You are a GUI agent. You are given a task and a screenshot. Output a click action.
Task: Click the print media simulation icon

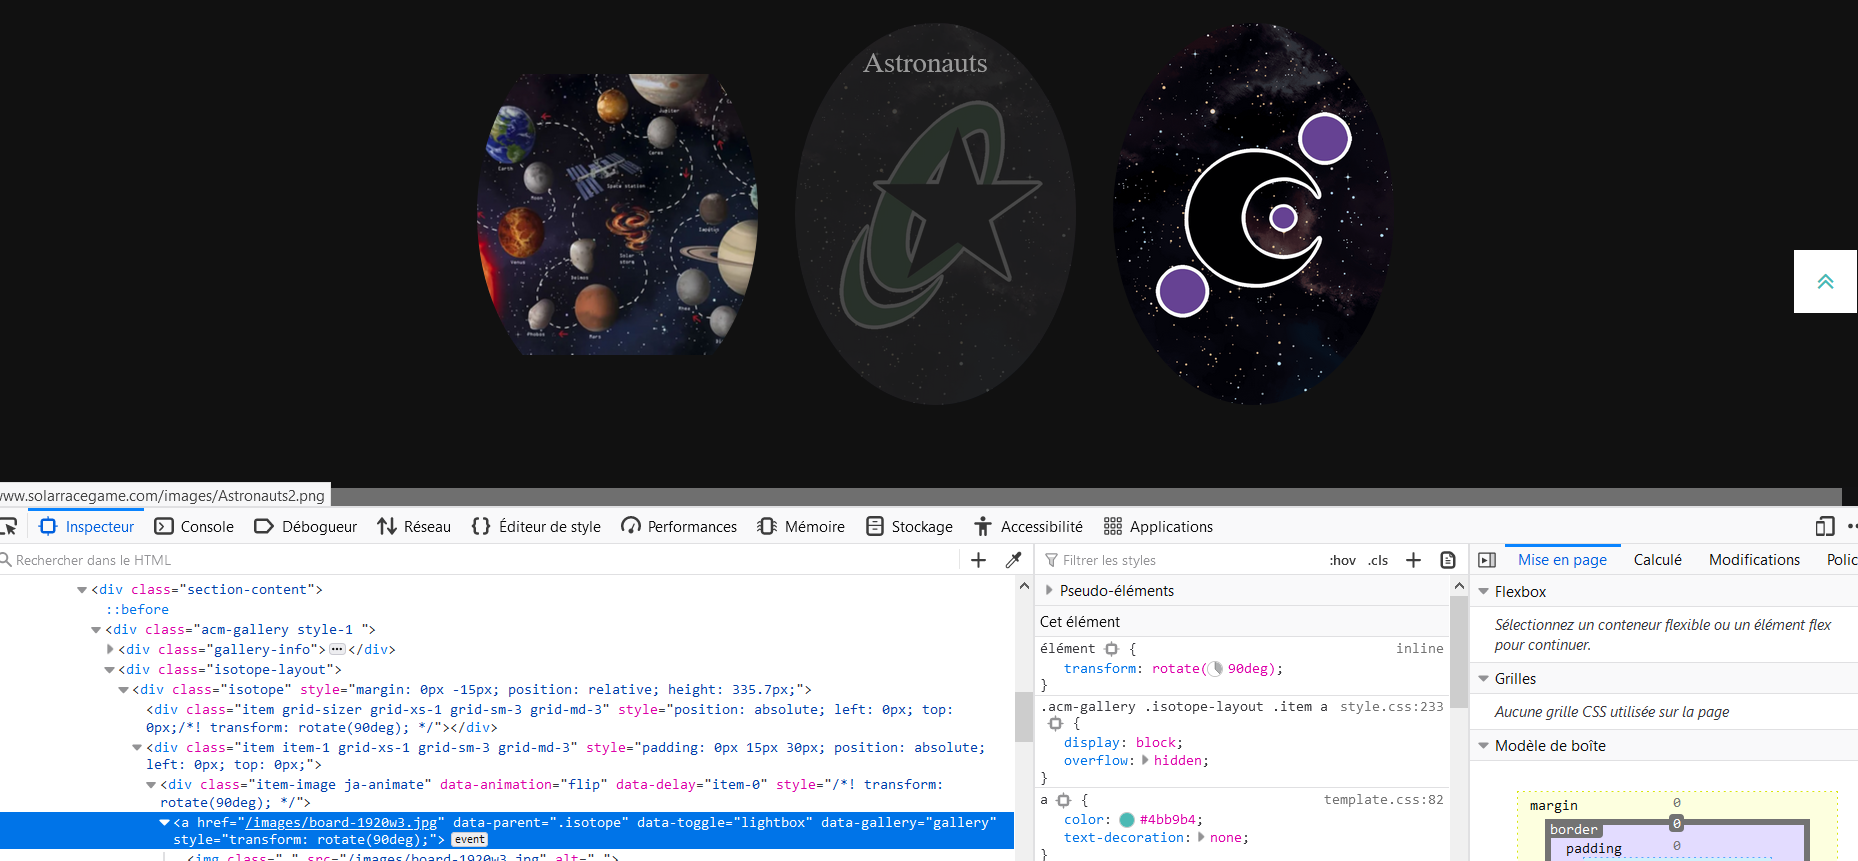tap(1447, 560)
